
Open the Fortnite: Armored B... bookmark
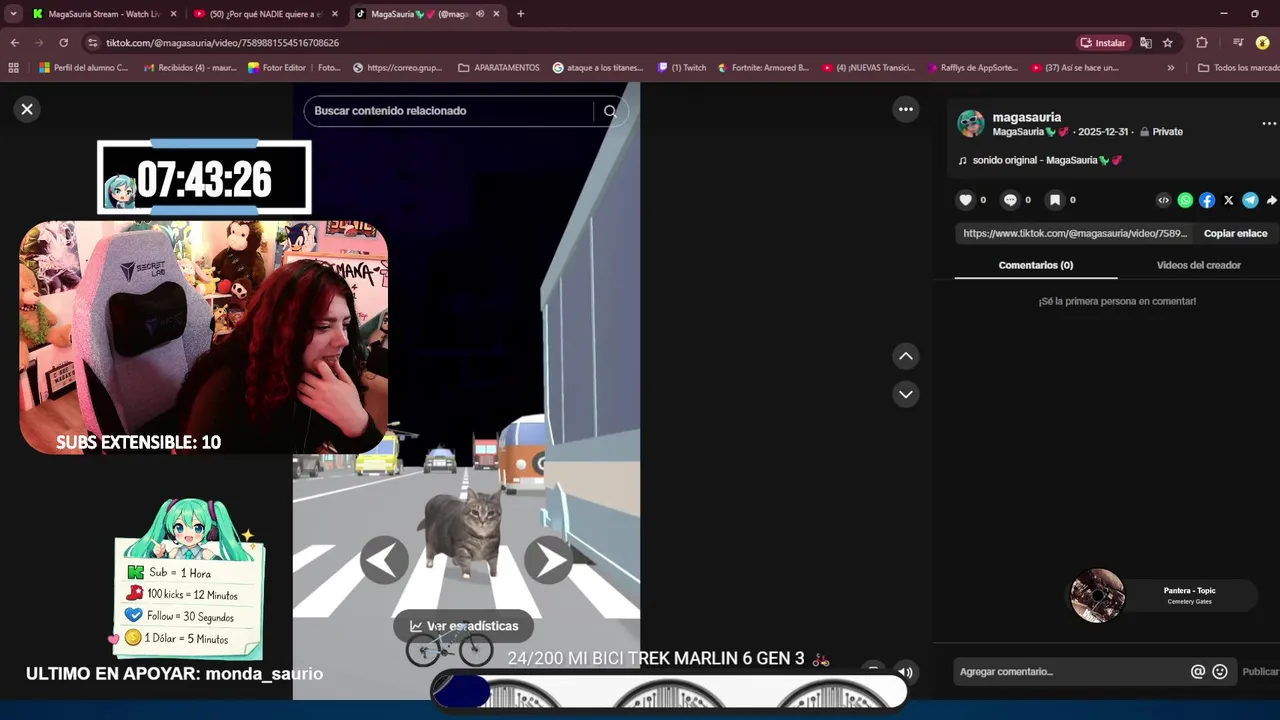click(764, 68)
